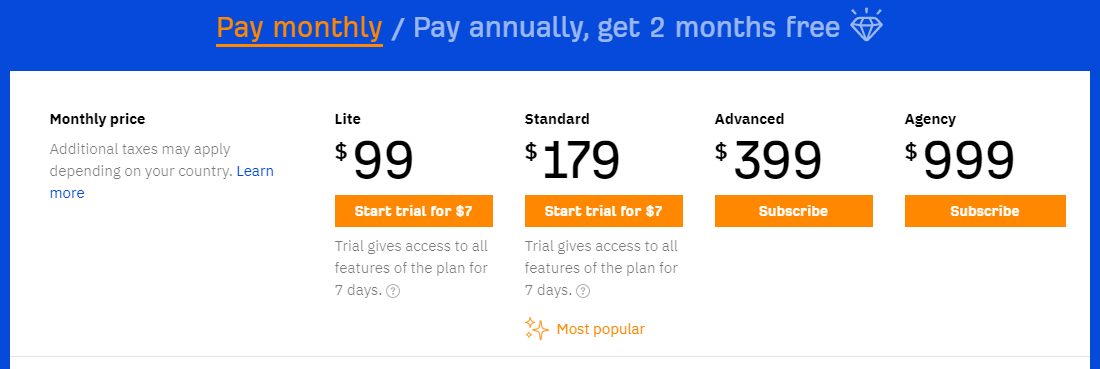Start the $7 trial for Lite plan

[414, 211]
